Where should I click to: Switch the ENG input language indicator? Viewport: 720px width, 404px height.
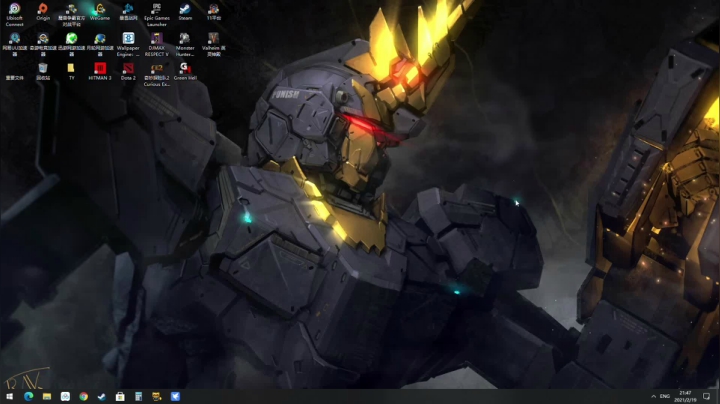[x=665, y=396]
